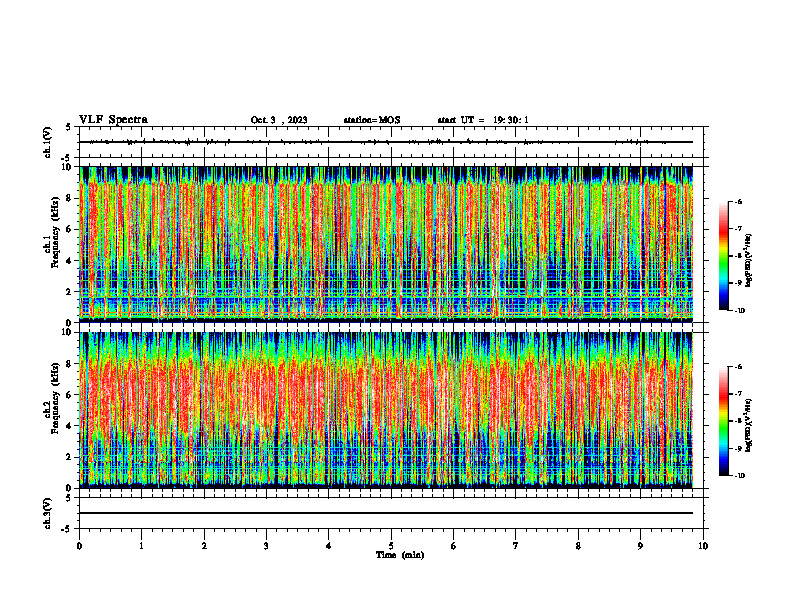Click the "-10" label on ch.2 colorbar

tap(740, 476)
